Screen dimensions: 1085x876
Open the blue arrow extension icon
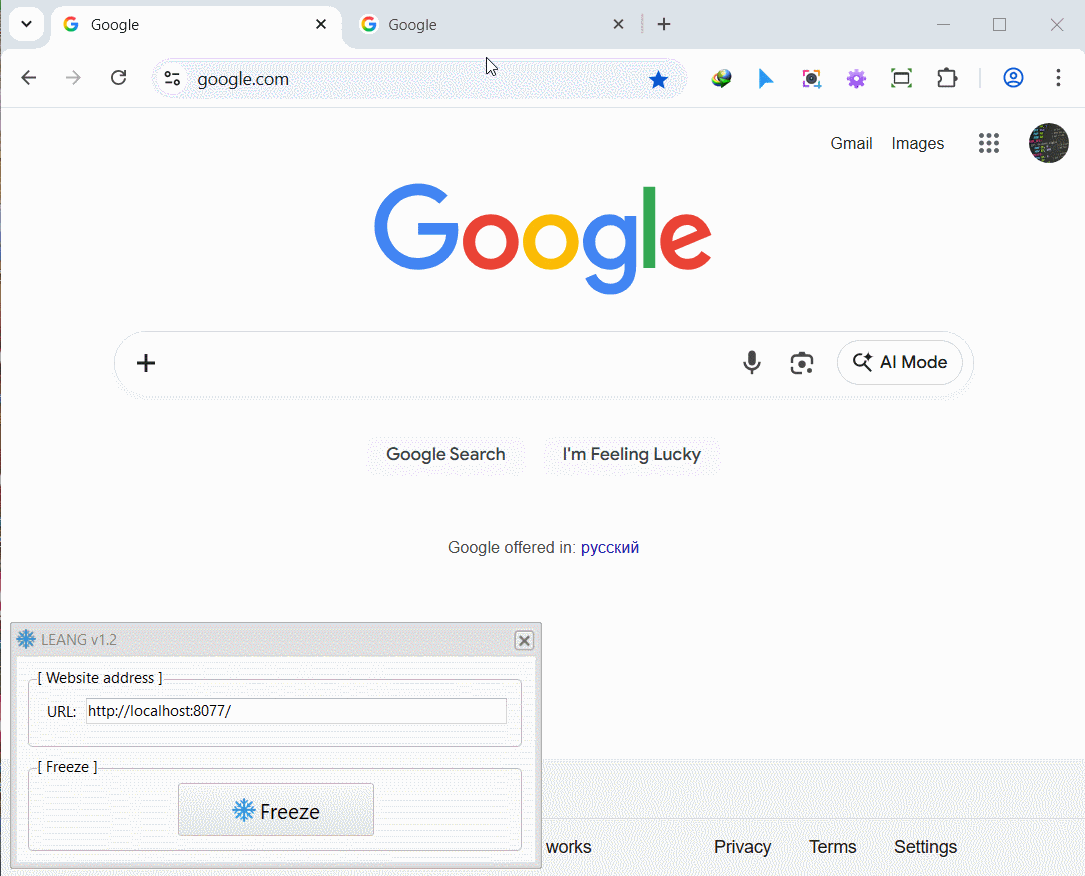766,78
